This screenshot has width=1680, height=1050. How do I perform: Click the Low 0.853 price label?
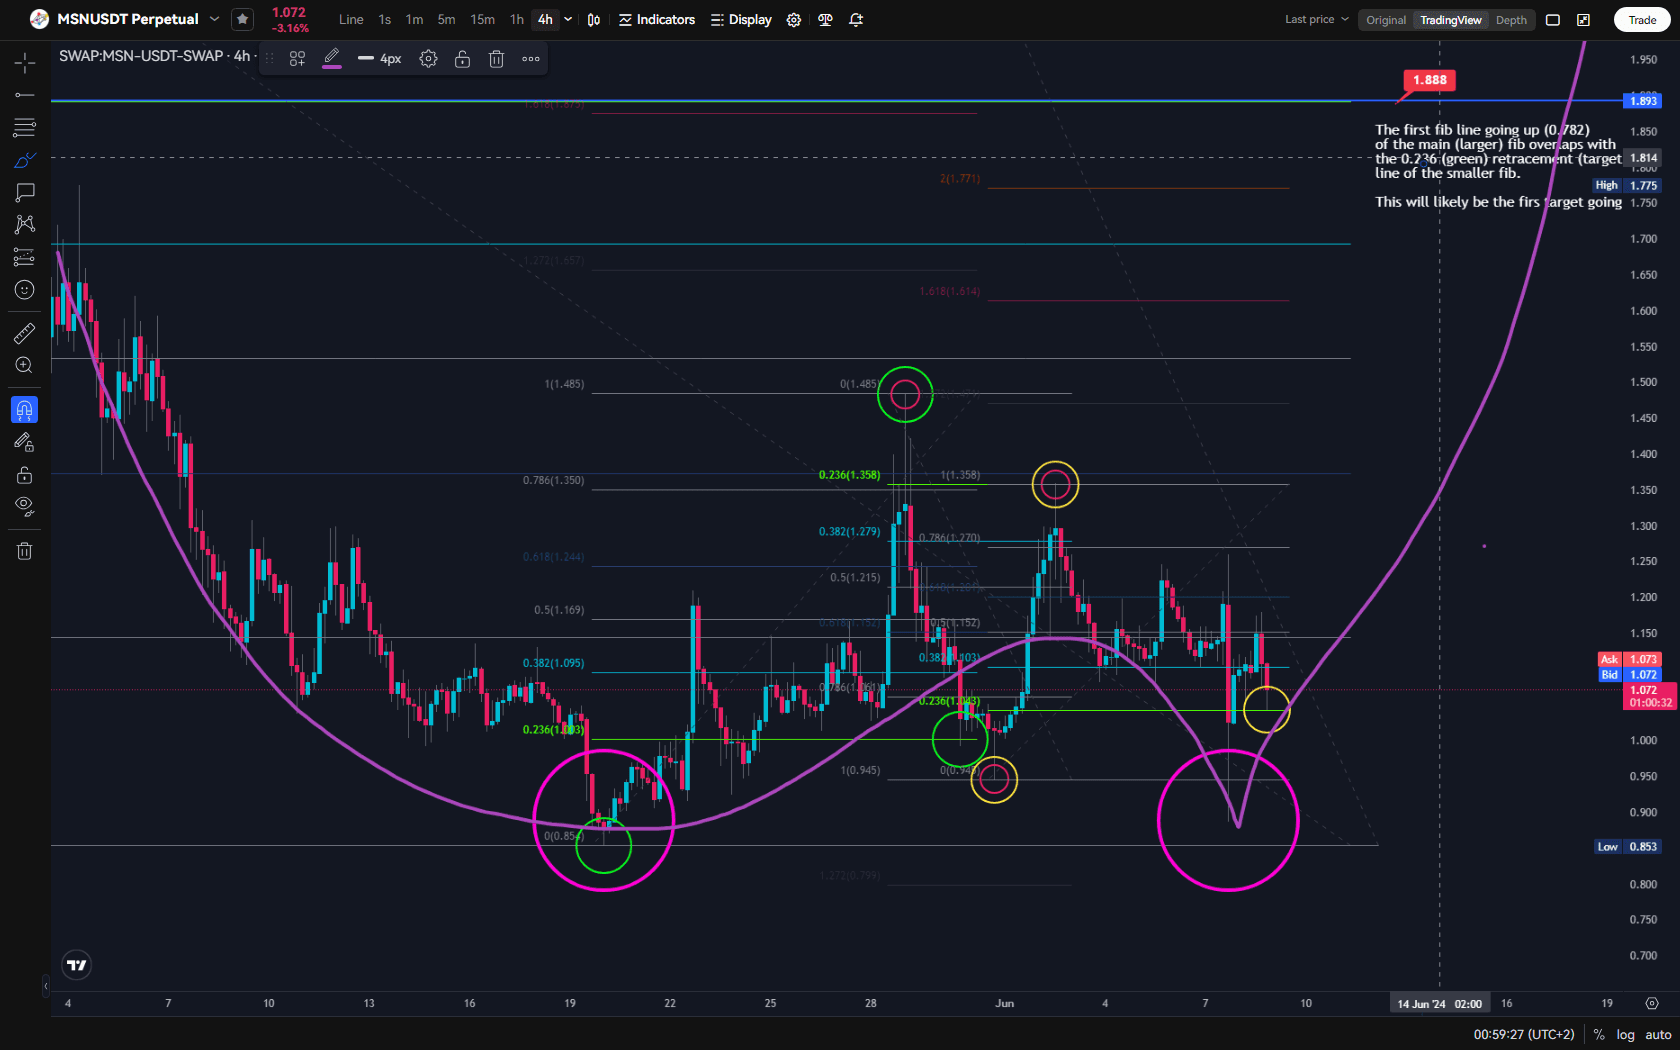click(x=1627, y=847)
